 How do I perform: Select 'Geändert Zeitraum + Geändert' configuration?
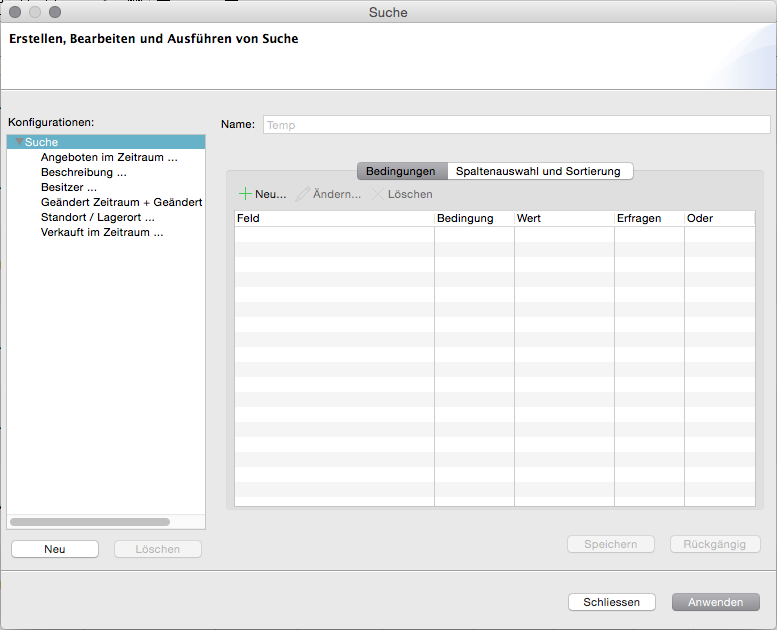[x=121, y=202]
